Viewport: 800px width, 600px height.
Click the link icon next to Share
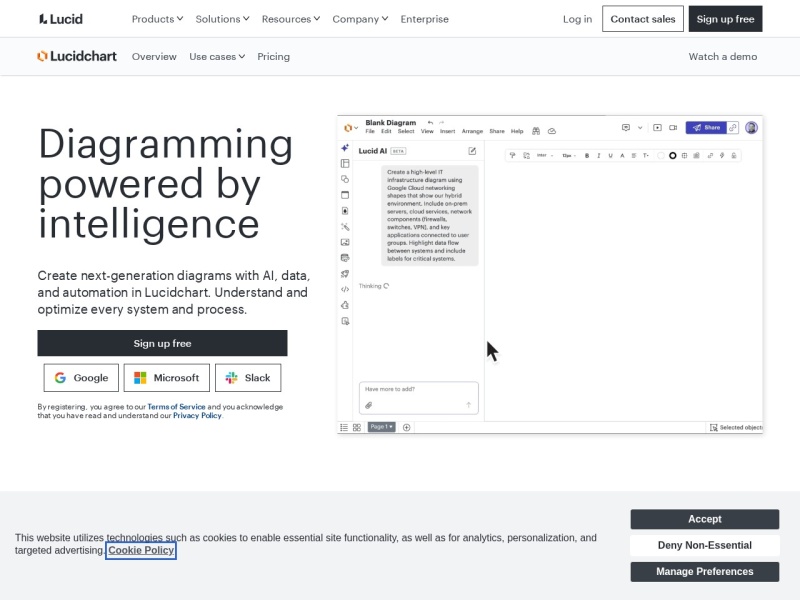click(733, 128)
